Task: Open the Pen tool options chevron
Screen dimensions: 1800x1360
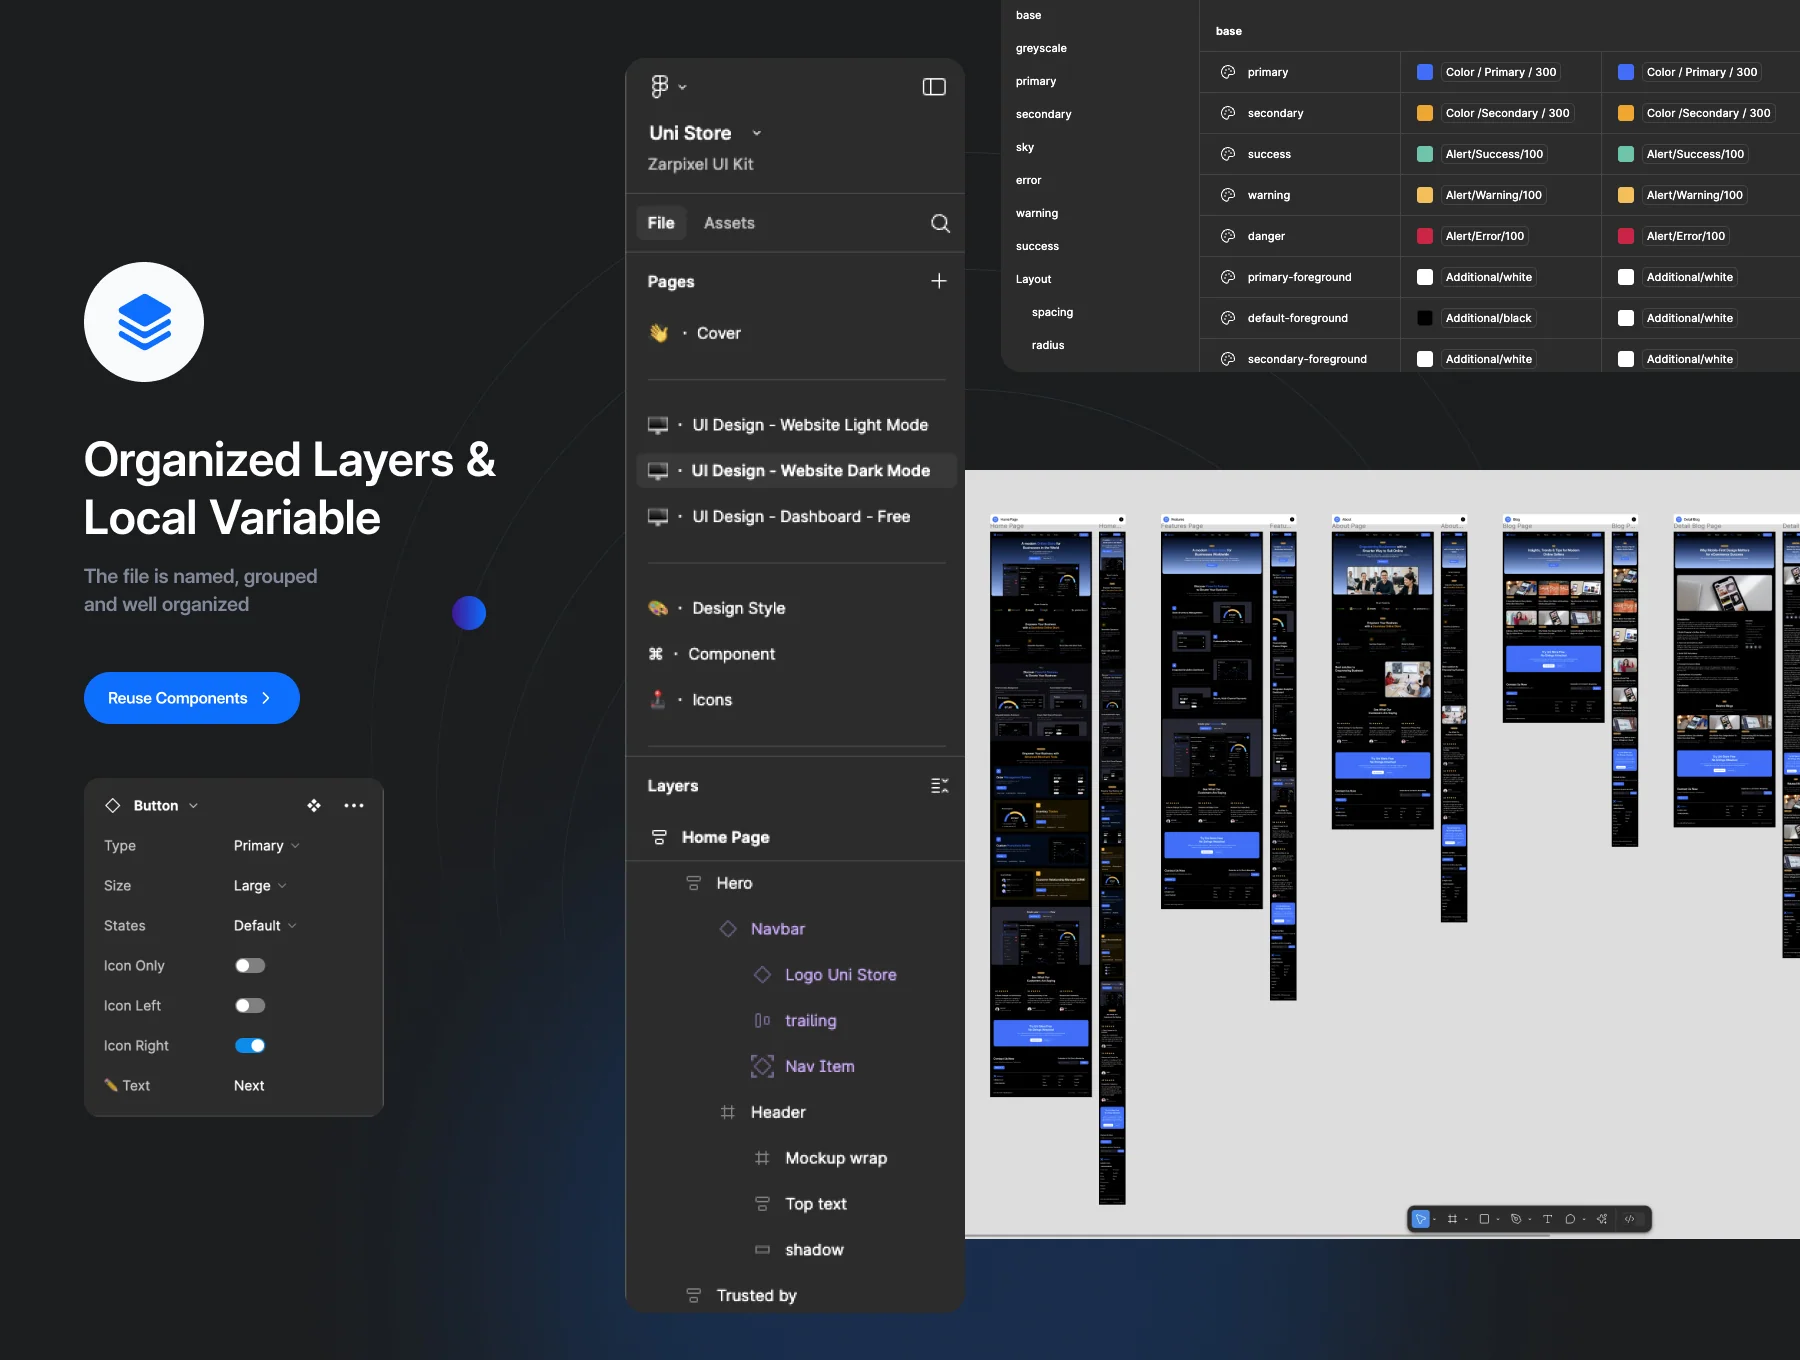Action: pyautogui.click(x=1530, y=1219)
